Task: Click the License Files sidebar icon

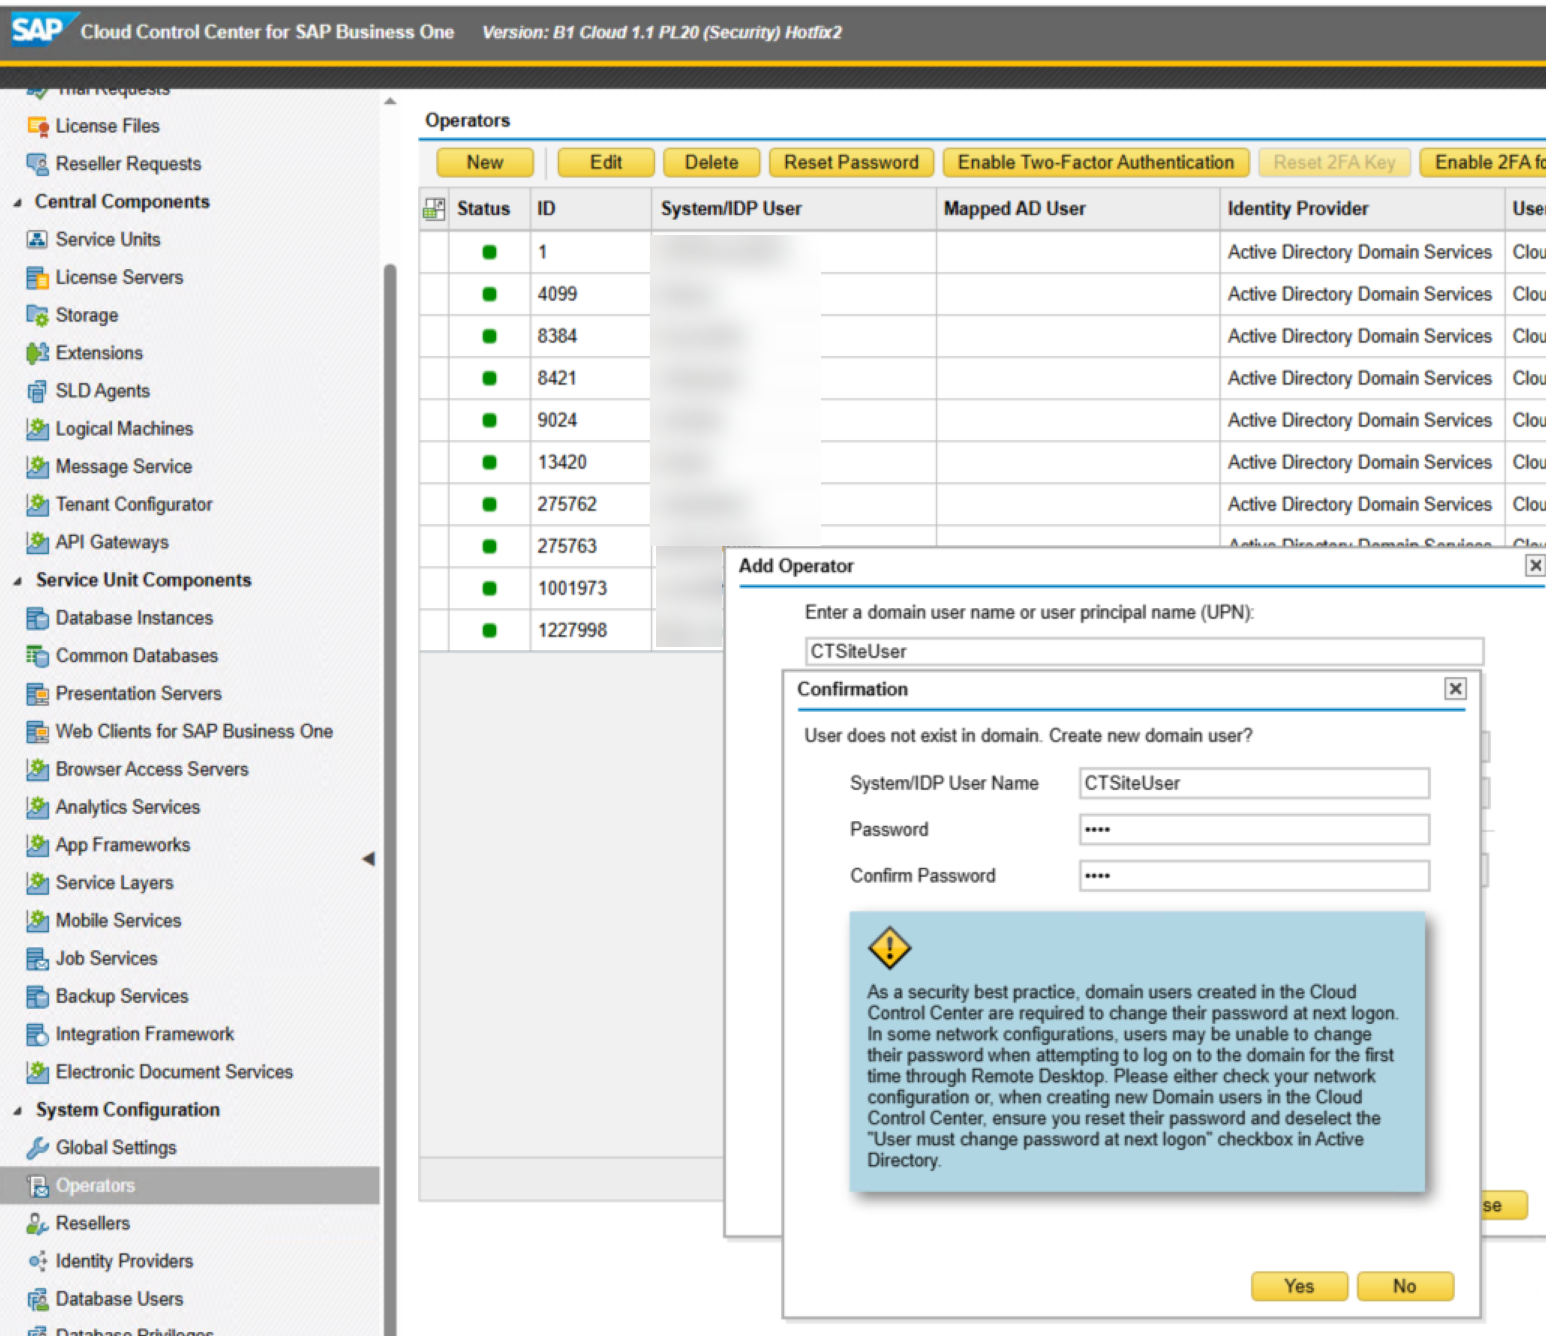Action: click(38, 126)
